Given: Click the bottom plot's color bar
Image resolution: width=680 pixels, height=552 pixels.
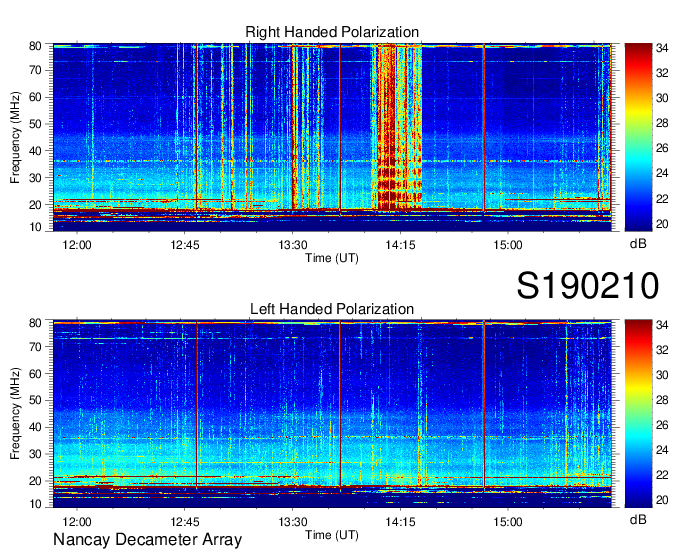Looking at the screenshot, I should tap(638, 414).
